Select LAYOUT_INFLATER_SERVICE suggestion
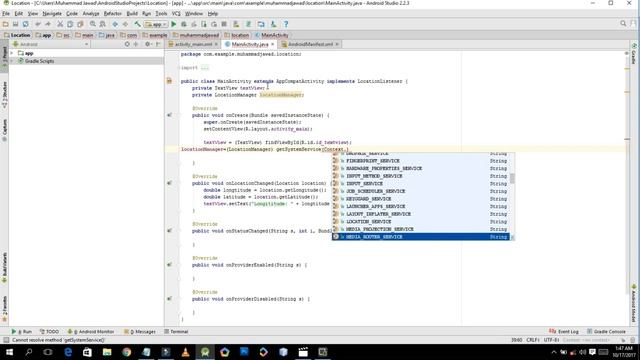Image resolution: width=640 pixels, height=360 pixels. (420, 214)
